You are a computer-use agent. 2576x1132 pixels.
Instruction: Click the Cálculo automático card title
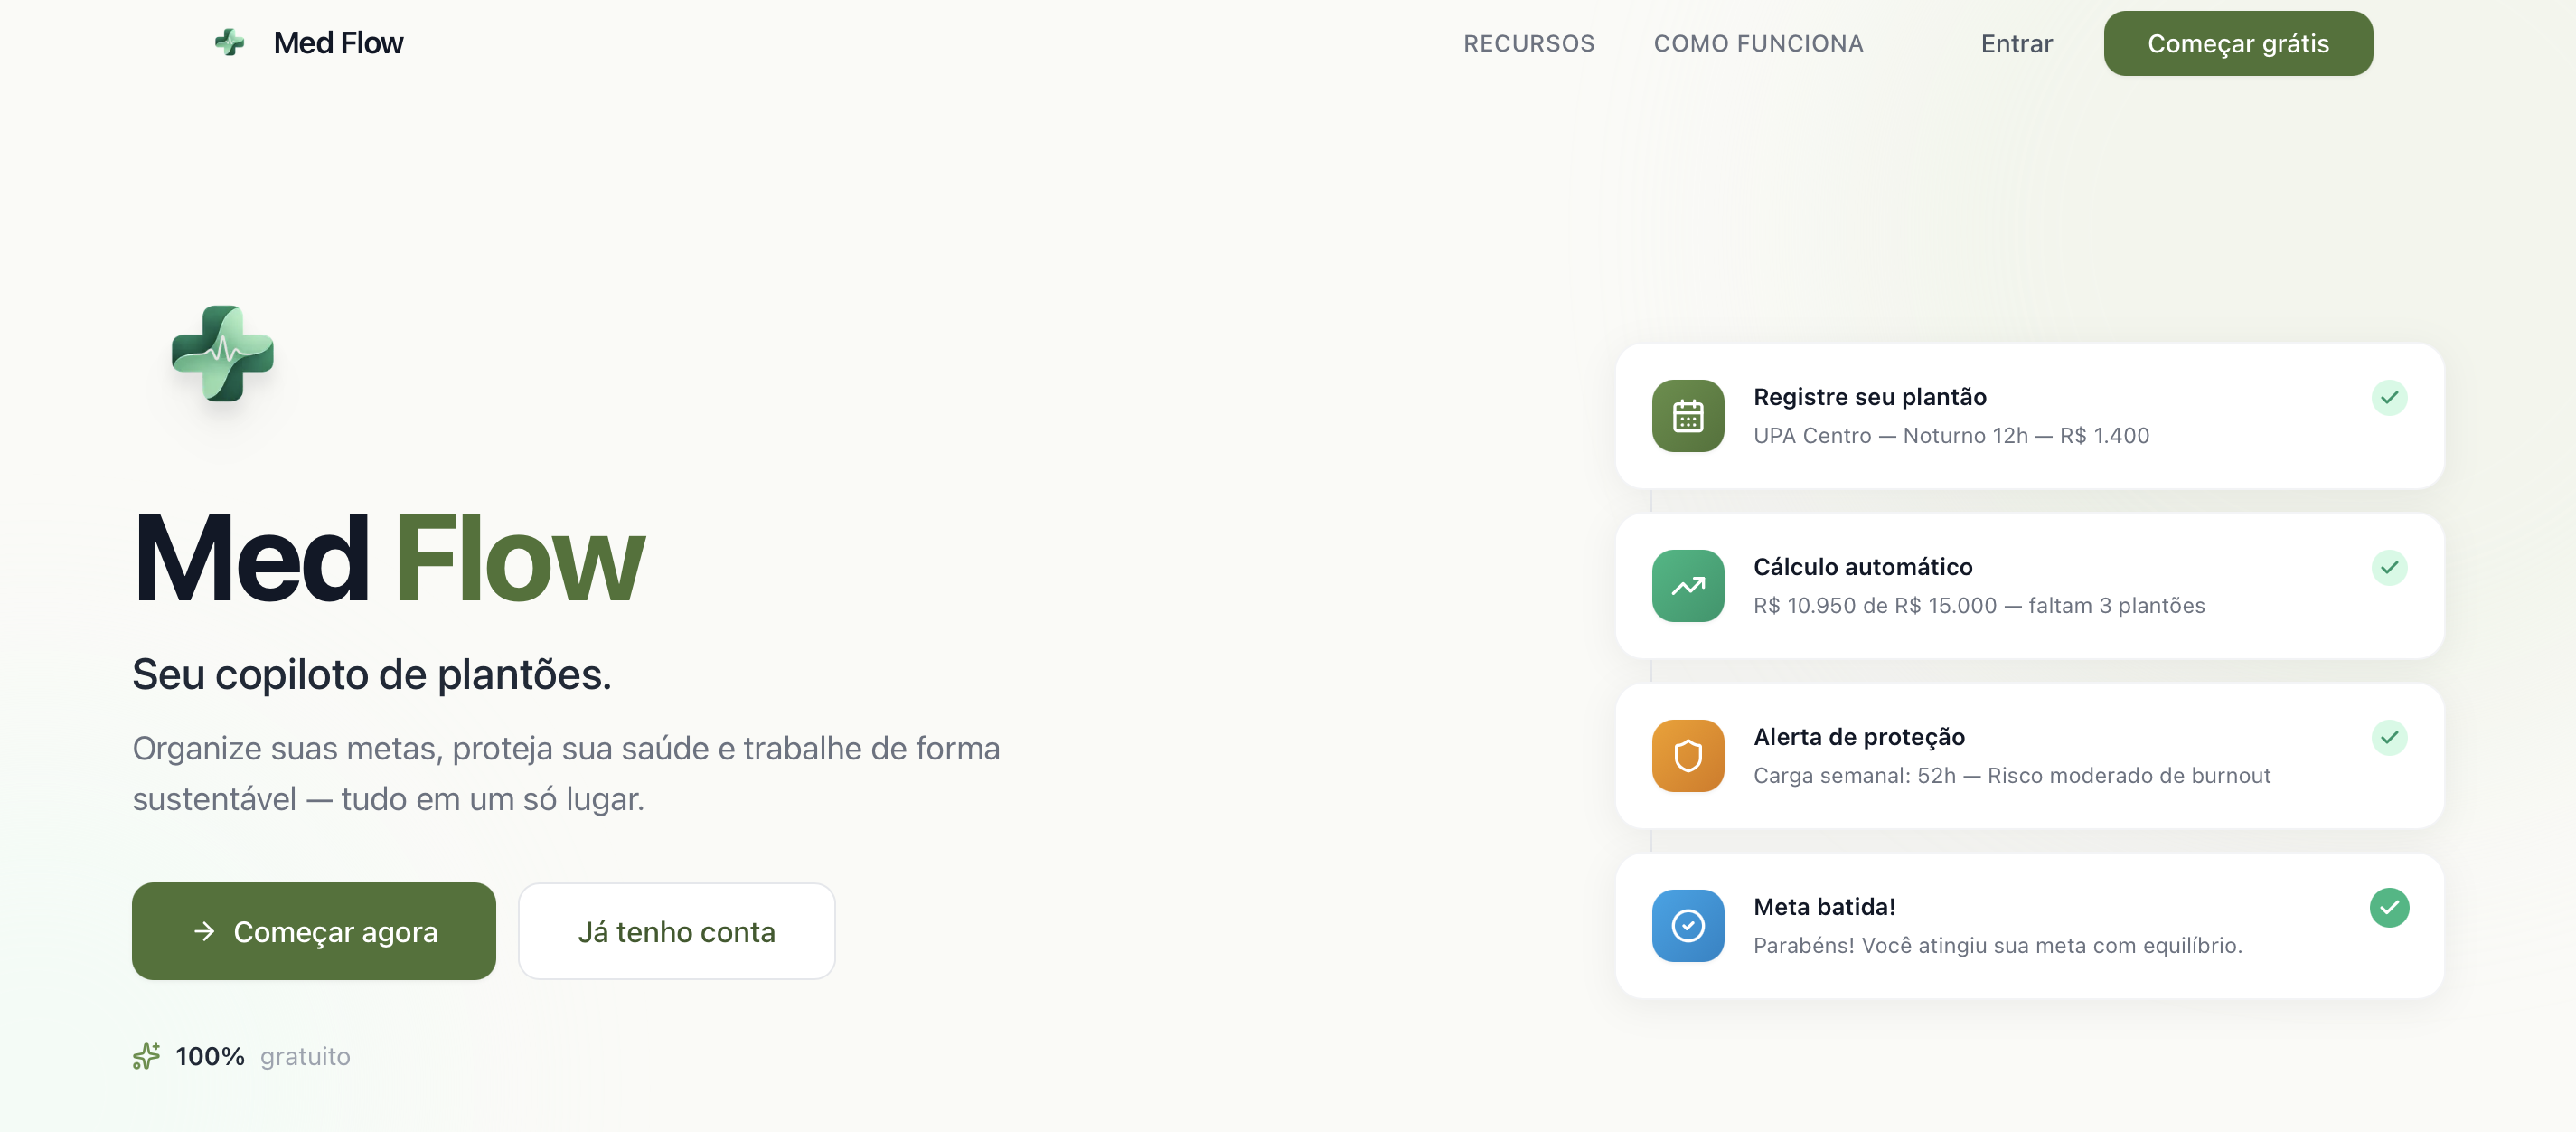[x=1862, y=567]
